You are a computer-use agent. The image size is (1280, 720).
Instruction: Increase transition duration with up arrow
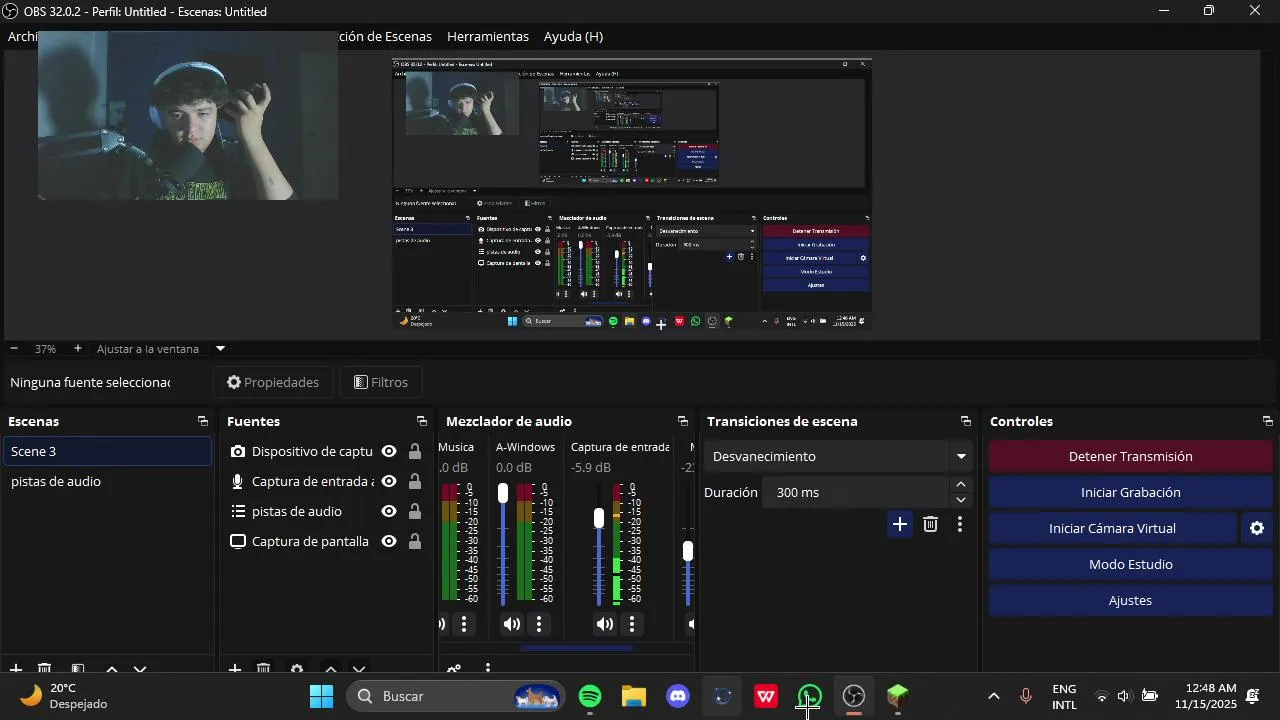pyautogui.click(x=961, y=484)
